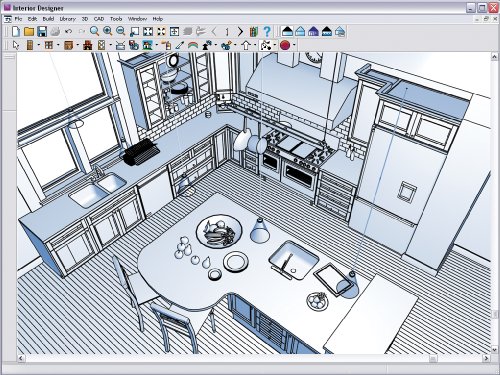Click the New Plan blank page icon

pyautogui.click(x=16, y=32)
